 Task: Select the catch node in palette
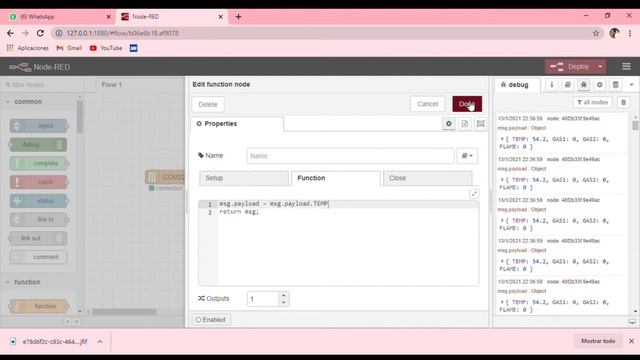pos(39,182)
